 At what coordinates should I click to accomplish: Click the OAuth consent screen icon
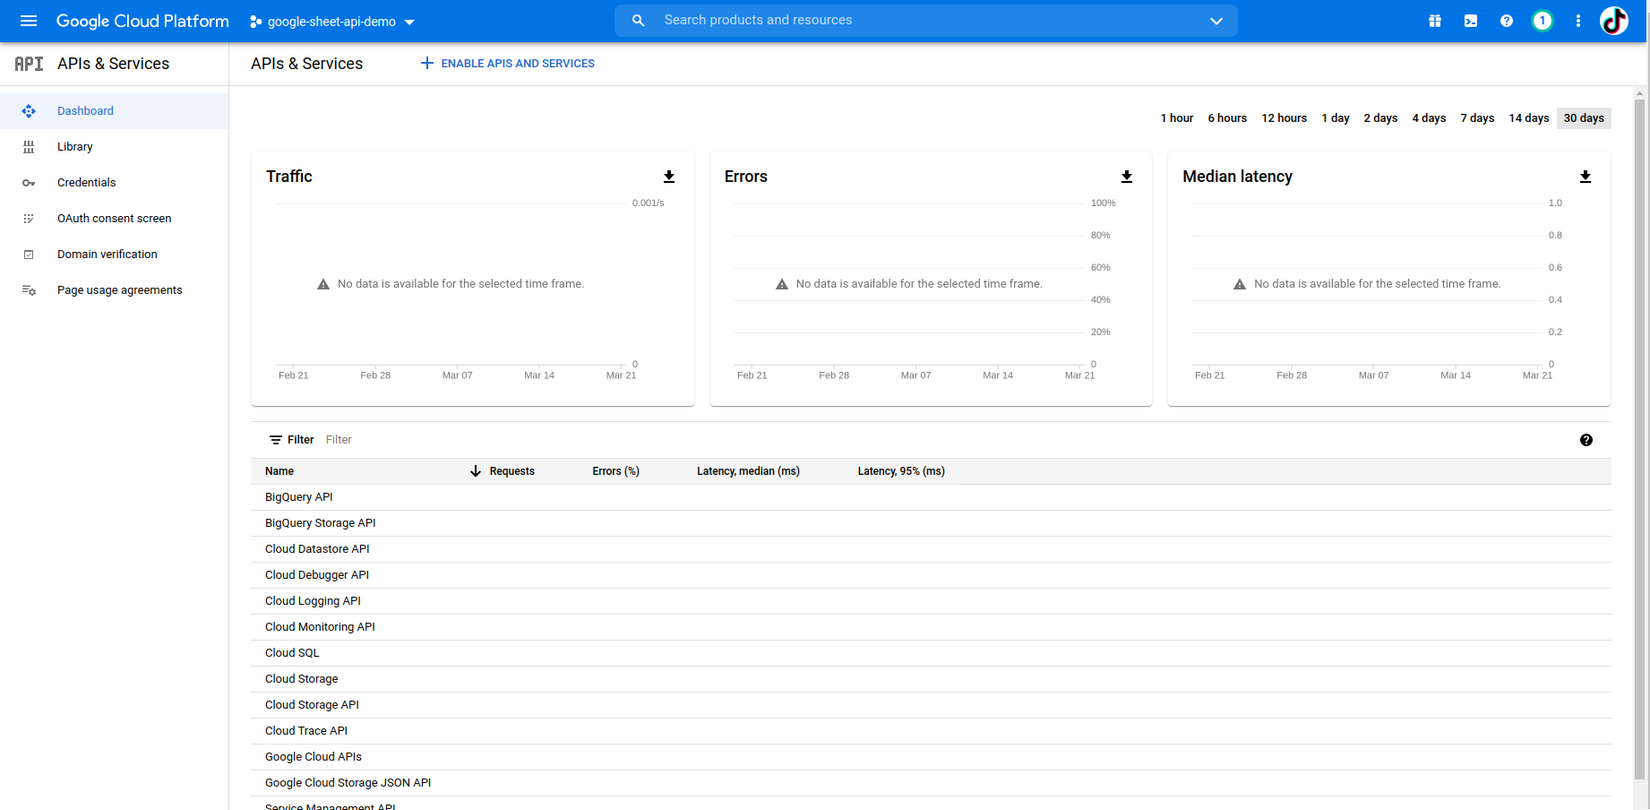pyautogui.click(x=29, y=219)
